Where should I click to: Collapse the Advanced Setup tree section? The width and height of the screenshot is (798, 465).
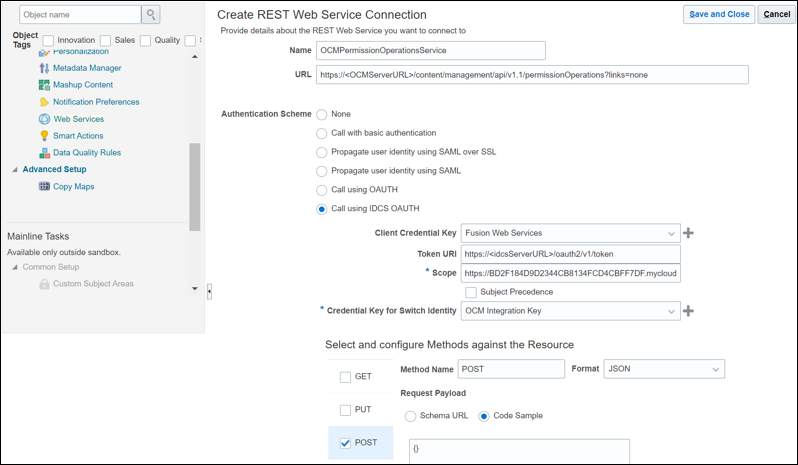tap(15, 169)
